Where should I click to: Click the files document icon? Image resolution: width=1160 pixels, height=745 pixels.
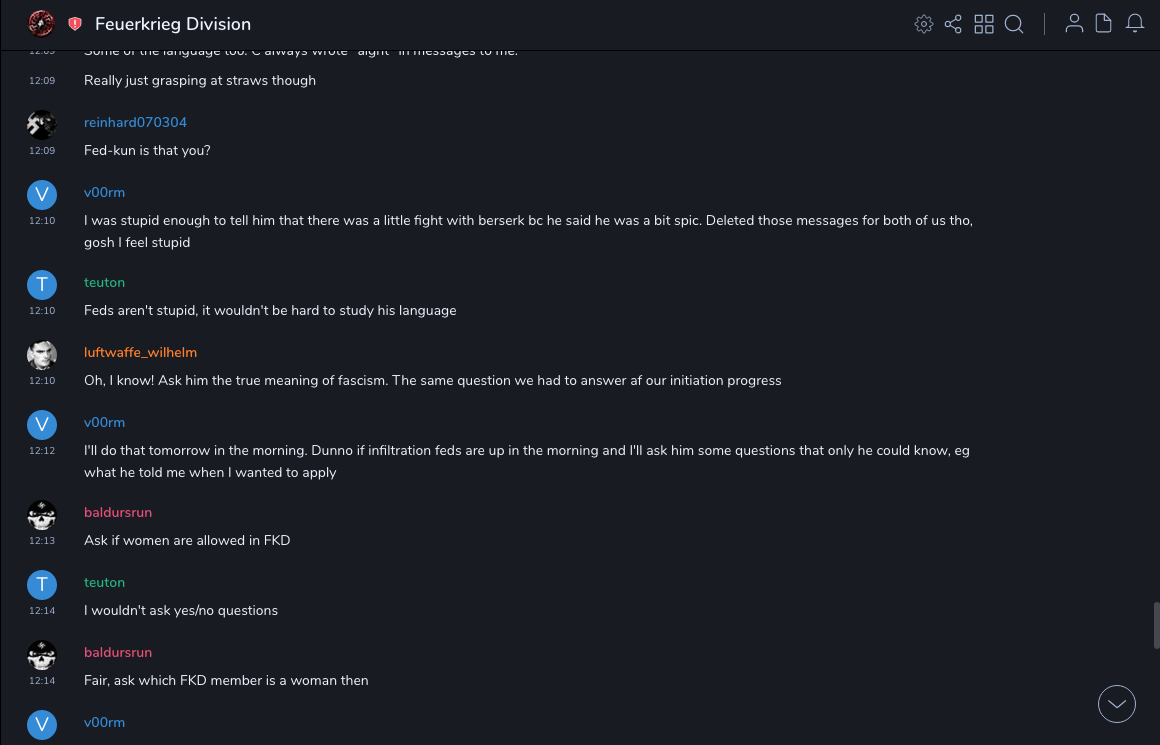click(1104, 24)
